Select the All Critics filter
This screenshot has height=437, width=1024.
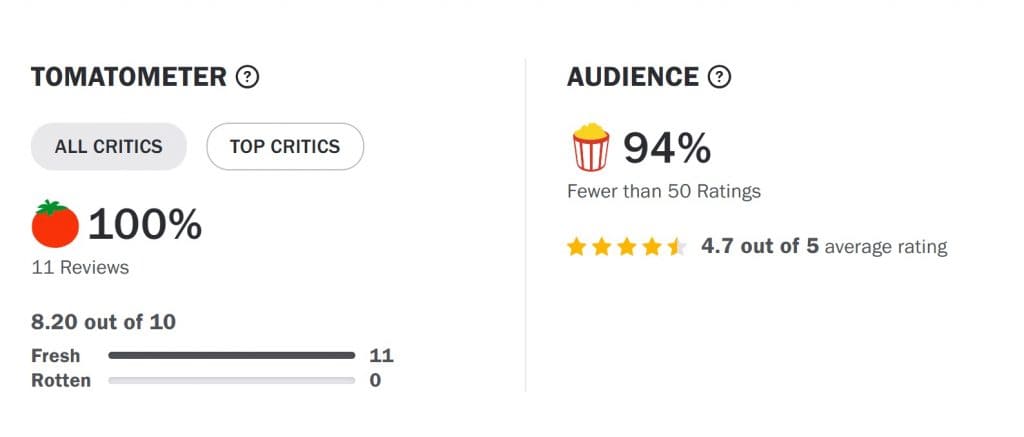(108, 146)
